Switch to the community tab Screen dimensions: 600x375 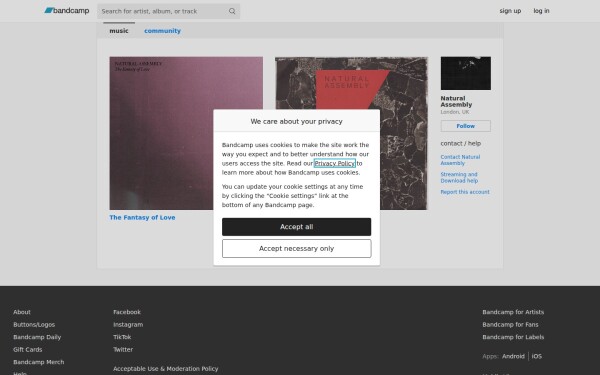(162, 31)
